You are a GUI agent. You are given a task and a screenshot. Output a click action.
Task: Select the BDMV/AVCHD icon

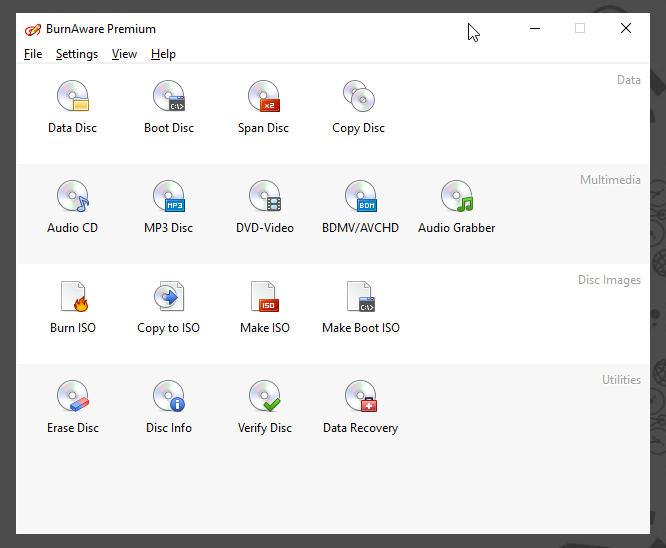pyautogui.click(x=361, y=196)
